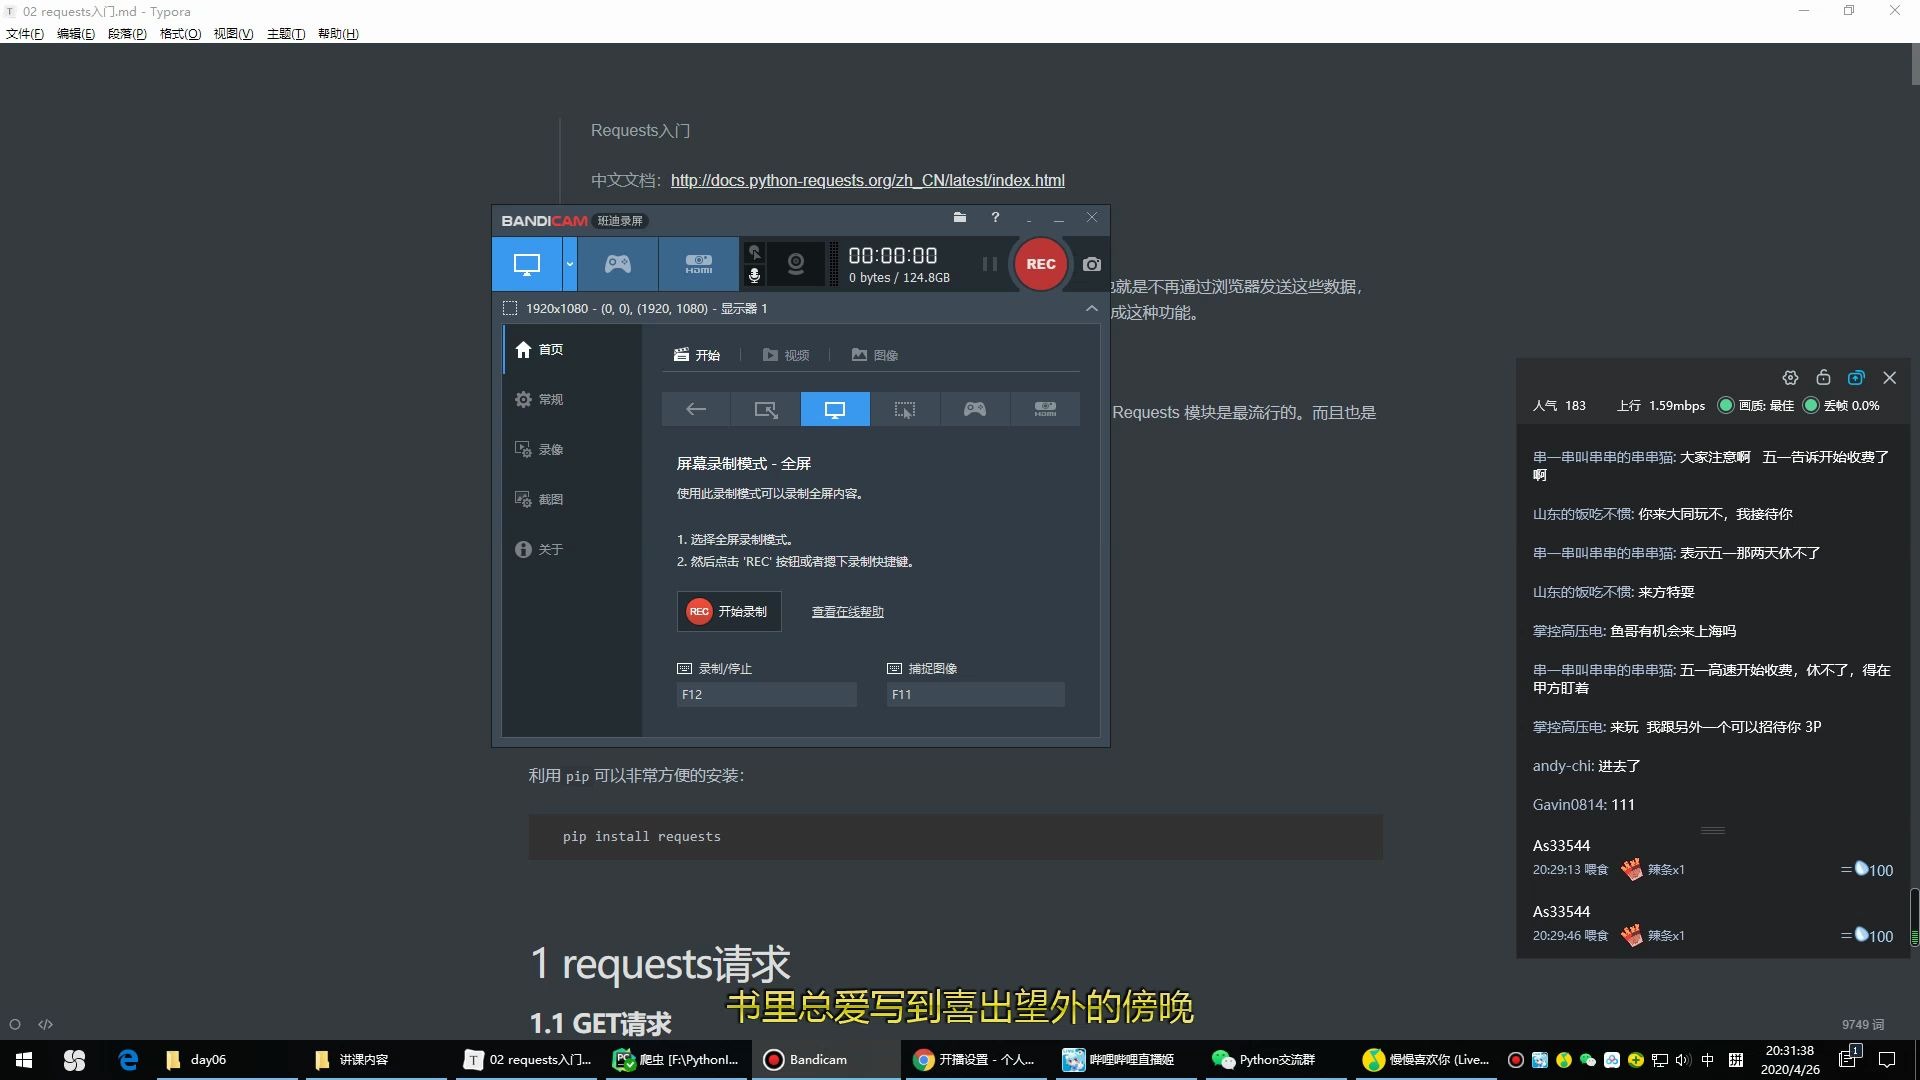The height and width of the screenshot is (1080, 1920).
Task: Switch to the 视频 tab in Bandicam
Action: [786, 354]
